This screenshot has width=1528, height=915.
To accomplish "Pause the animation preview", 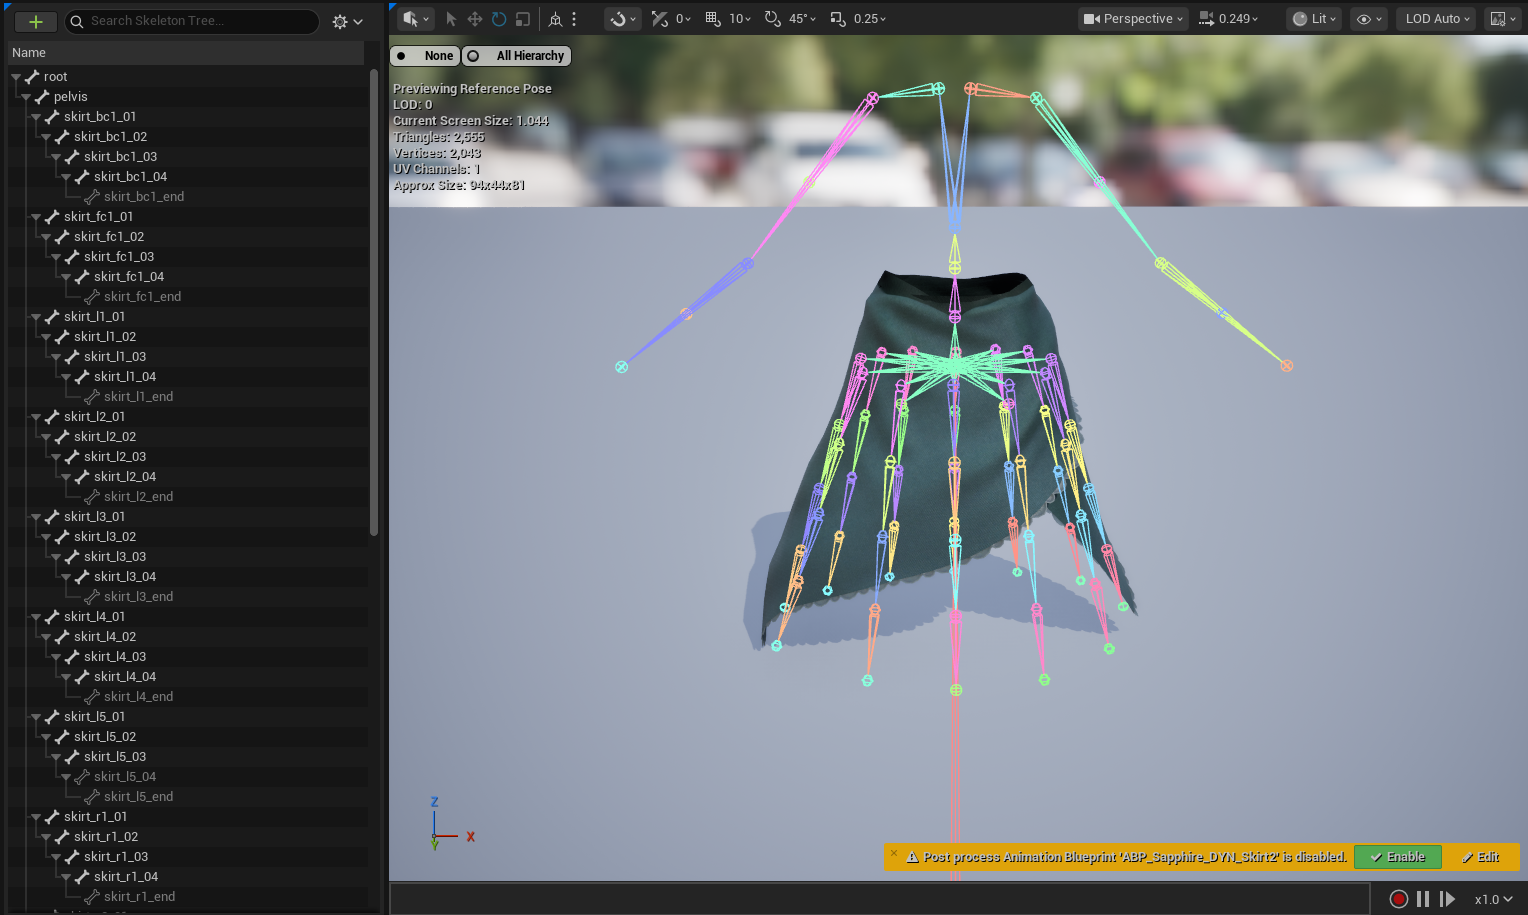I will 1423,899.
